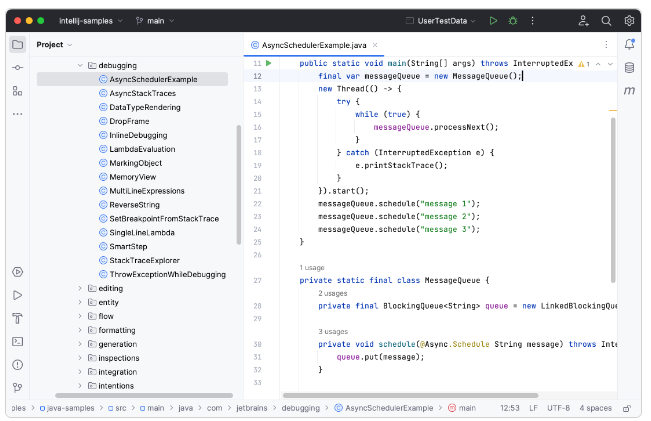Click the warning indicator in editor
The image size is (651, 421).
pos(584,64)
